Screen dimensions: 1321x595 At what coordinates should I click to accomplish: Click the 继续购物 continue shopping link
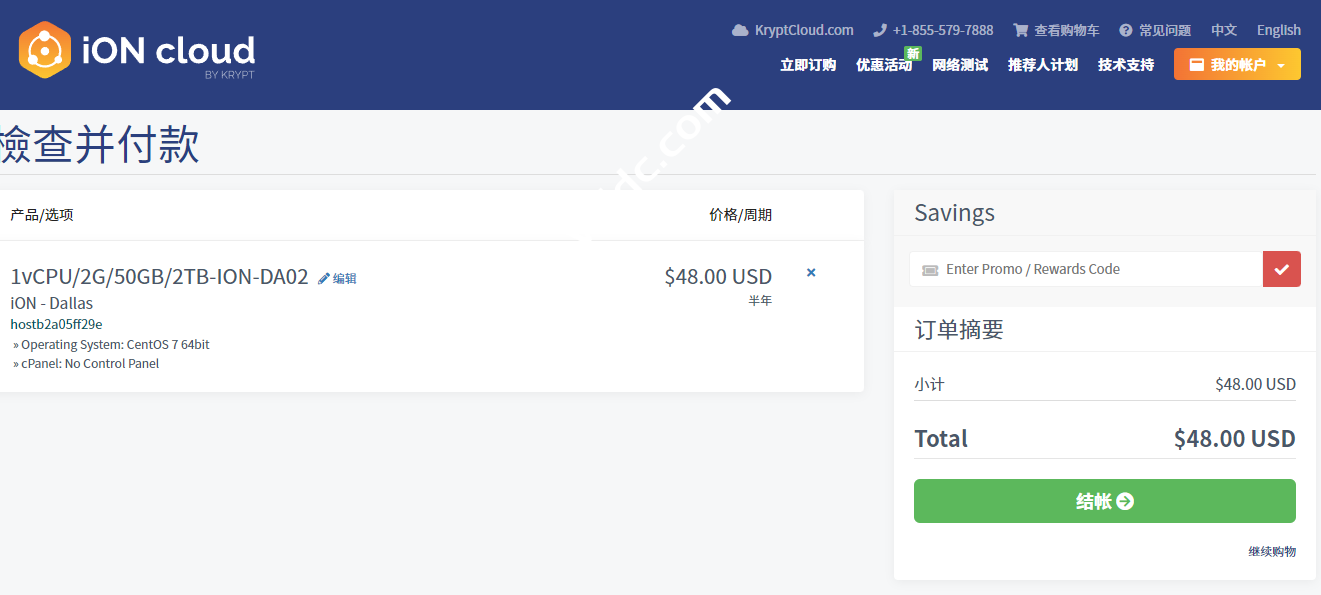1272,551
